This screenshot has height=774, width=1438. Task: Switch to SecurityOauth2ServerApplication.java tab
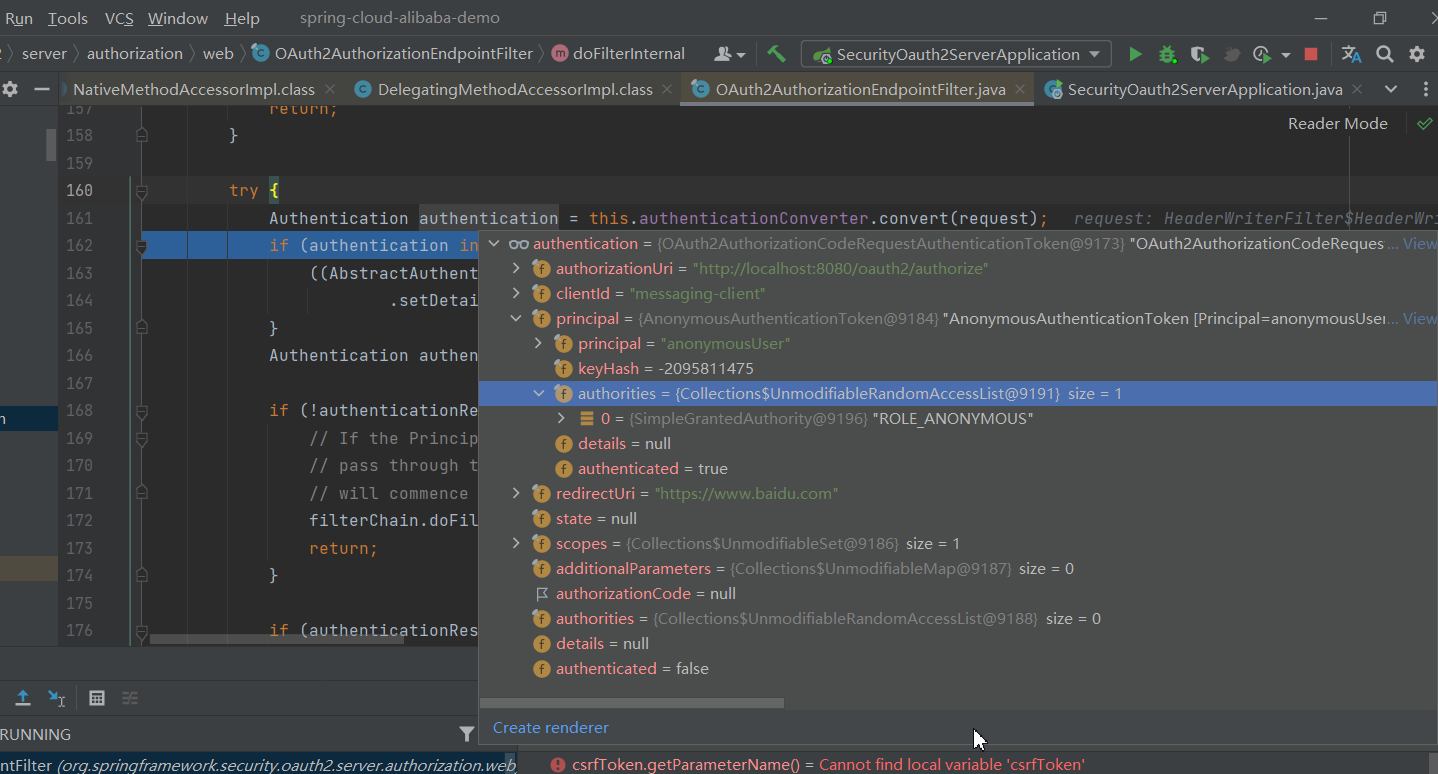pyautogui.click(x=1204, y=90)
